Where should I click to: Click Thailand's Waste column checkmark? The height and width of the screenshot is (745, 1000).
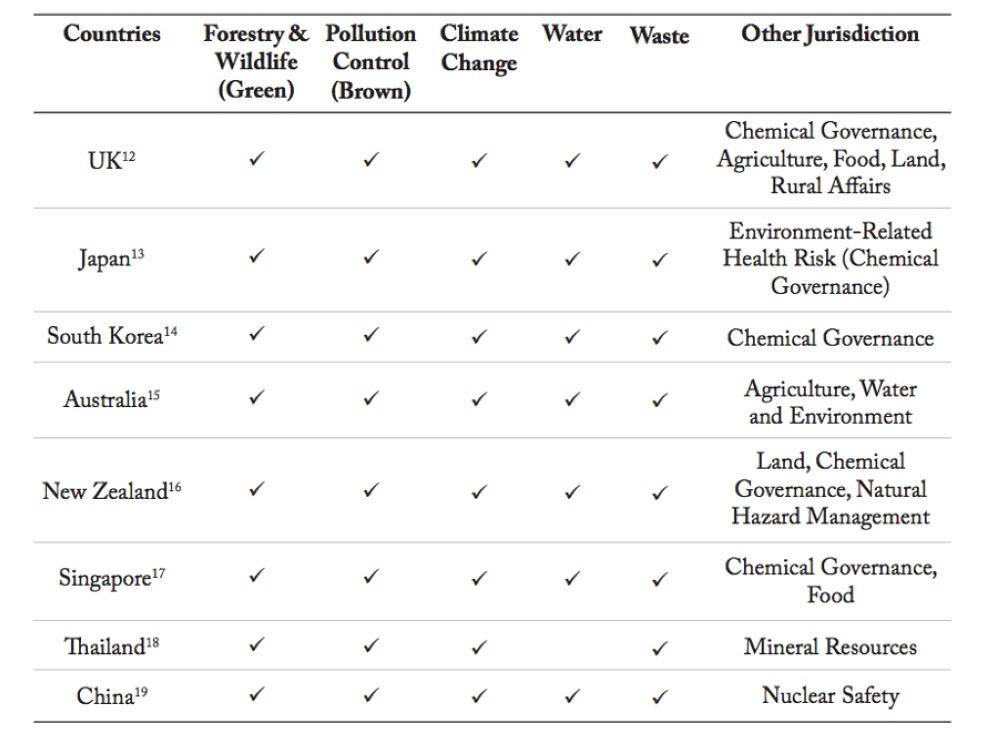(659, 648)
